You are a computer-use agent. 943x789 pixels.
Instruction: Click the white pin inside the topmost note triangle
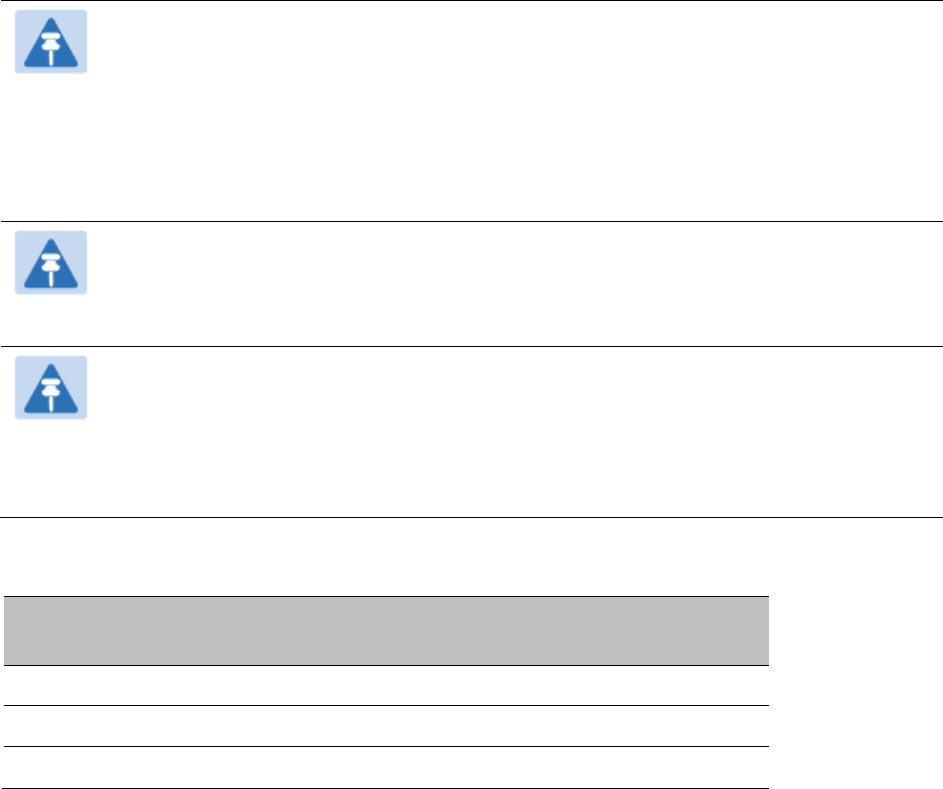click(51, 46)
